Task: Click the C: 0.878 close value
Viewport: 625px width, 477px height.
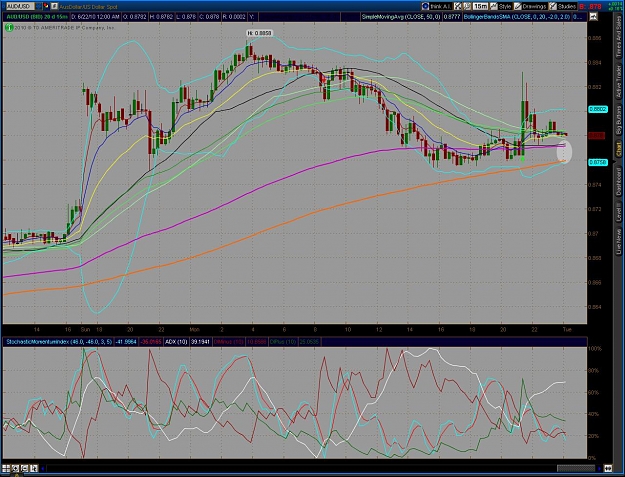Action: [x=210, y=17]
